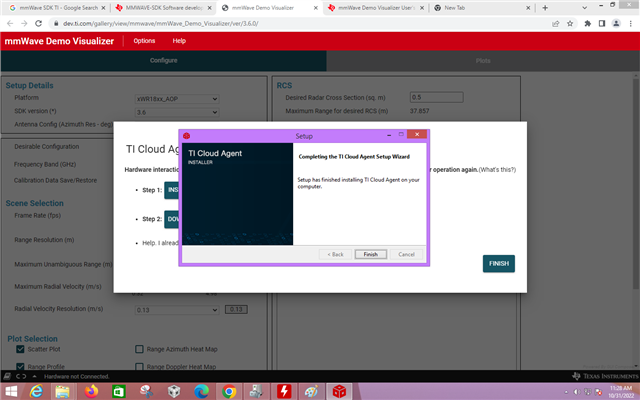Image resolution: width=640 pixels, height=400 pixels.
Task: Open the tab search chevron
Action: tap(584, 8)
